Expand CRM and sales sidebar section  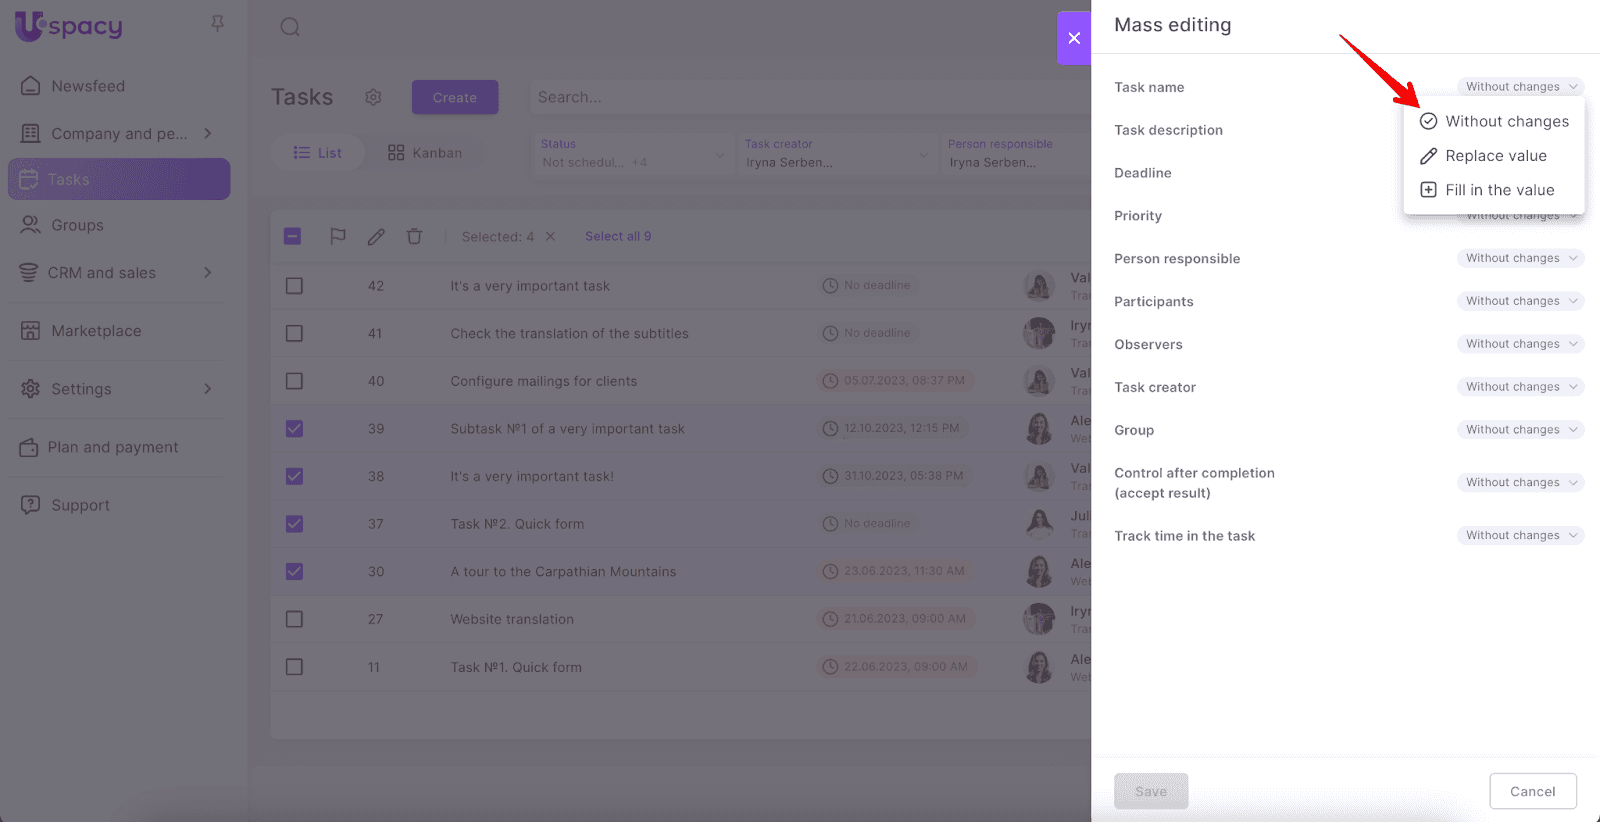207,273
